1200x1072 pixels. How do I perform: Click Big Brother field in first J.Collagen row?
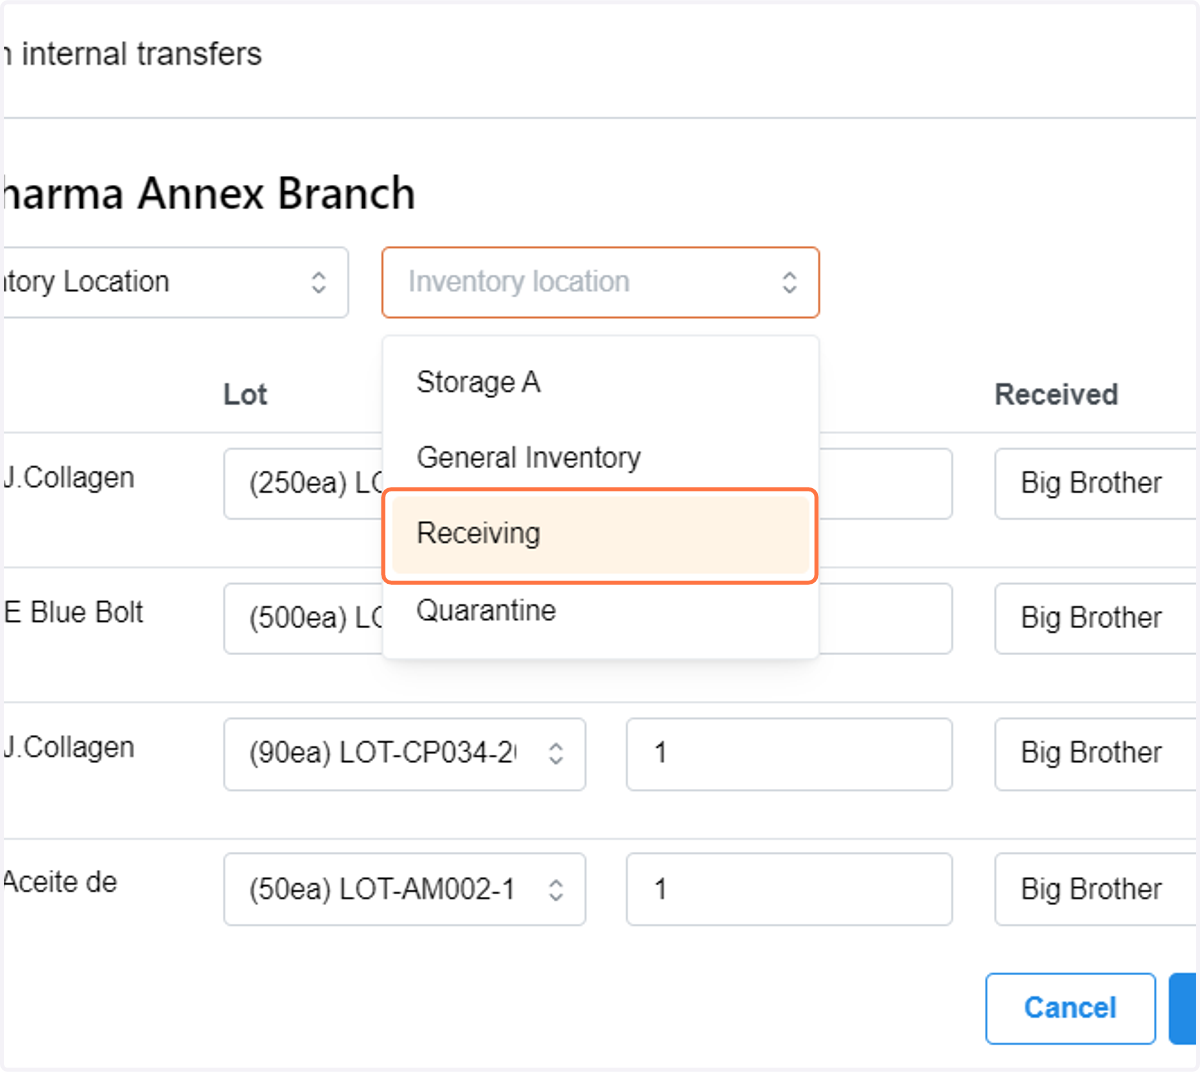(1097, 484)
